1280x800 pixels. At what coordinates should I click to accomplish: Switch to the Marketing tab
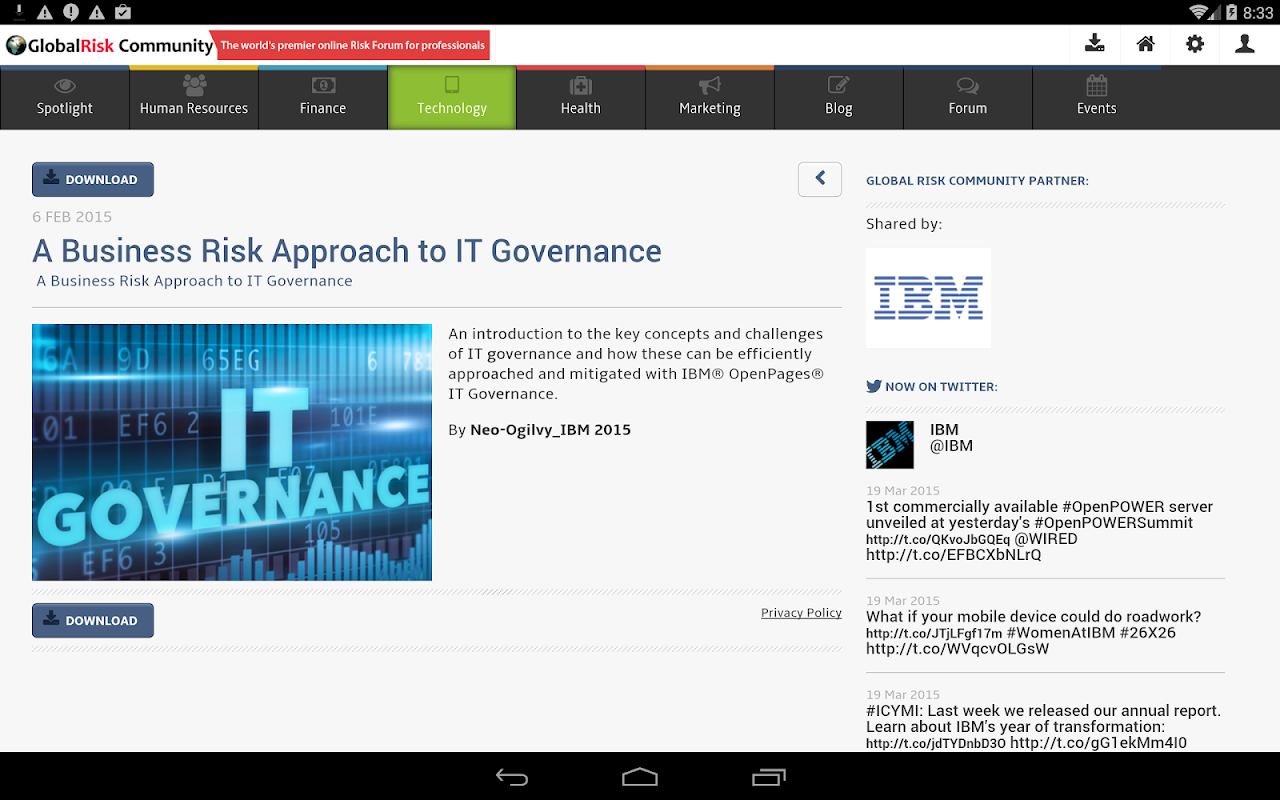tap(710, 98)
